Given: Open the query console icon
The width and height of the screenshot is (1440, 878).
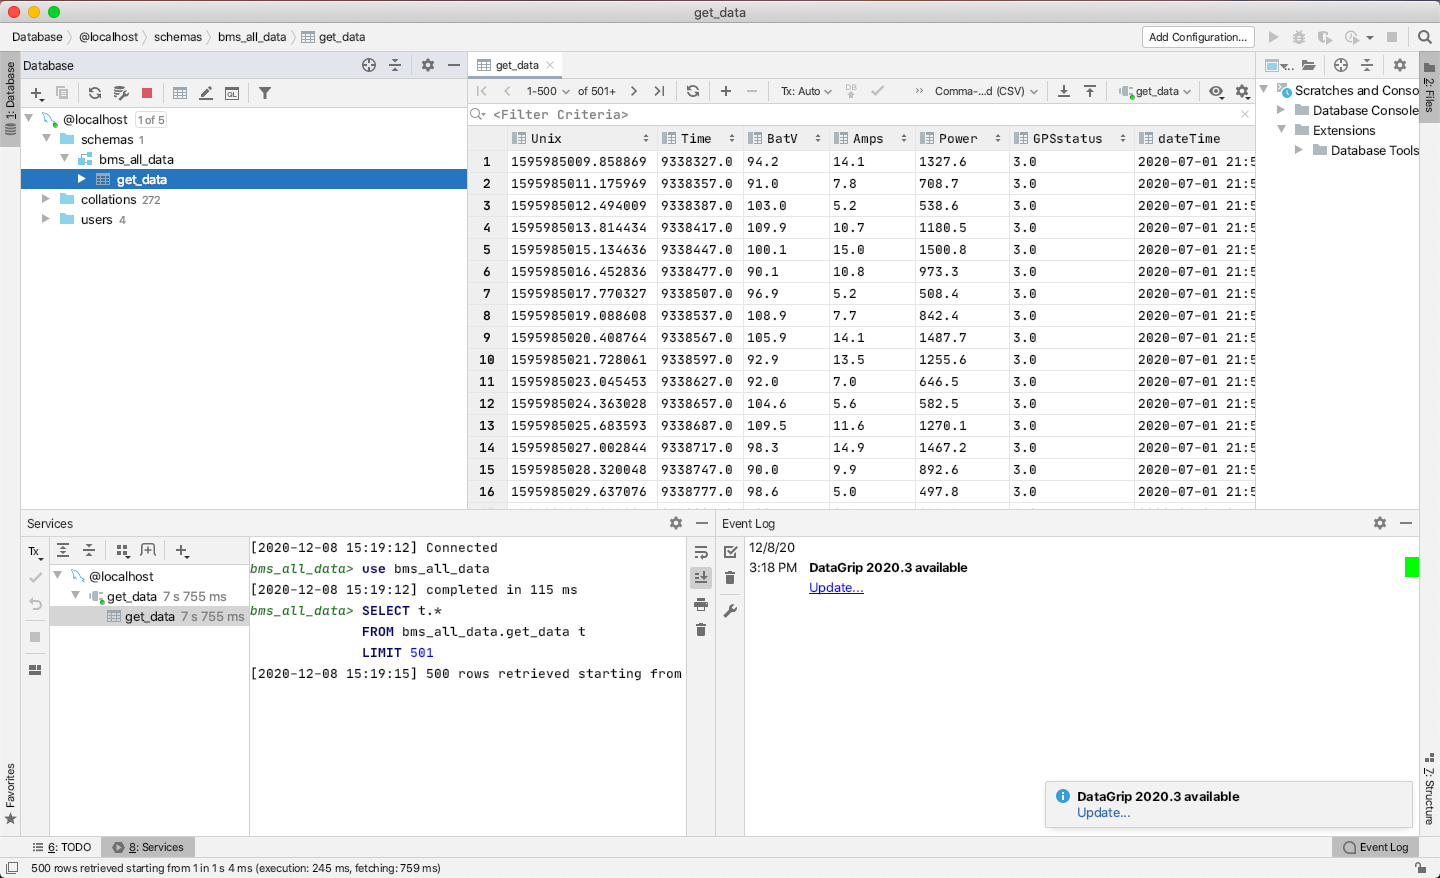Looking at the screenshot, I should tap(232, 93).
